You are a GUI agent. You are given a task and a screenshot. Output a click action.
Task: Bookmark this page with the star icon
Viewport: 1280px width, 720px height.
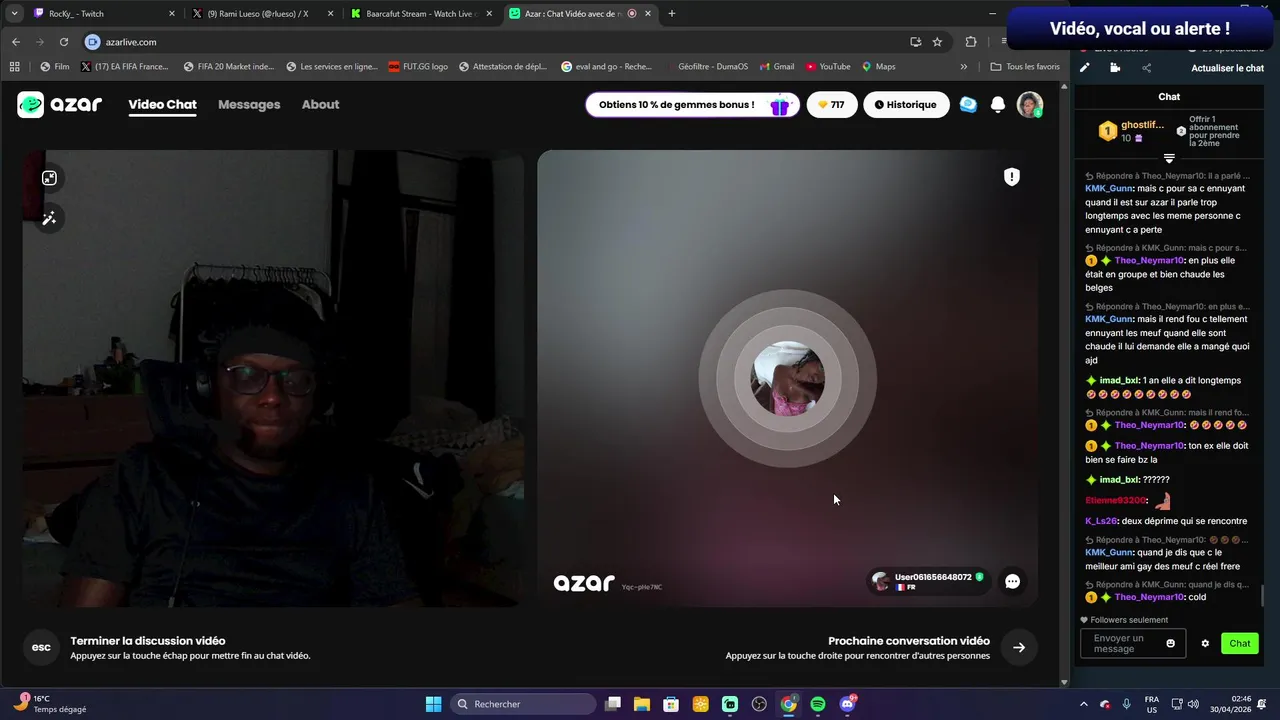[937, 42]
